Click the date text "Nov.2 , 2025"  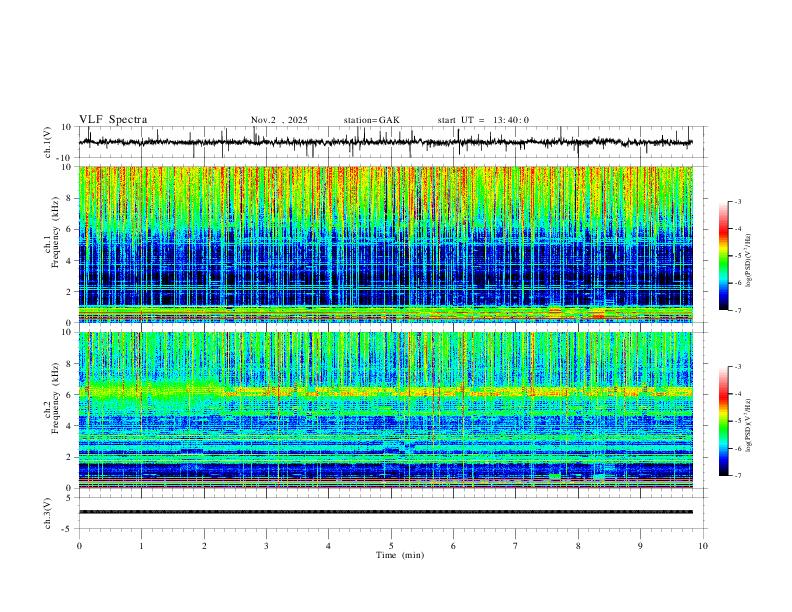[279, 120]
